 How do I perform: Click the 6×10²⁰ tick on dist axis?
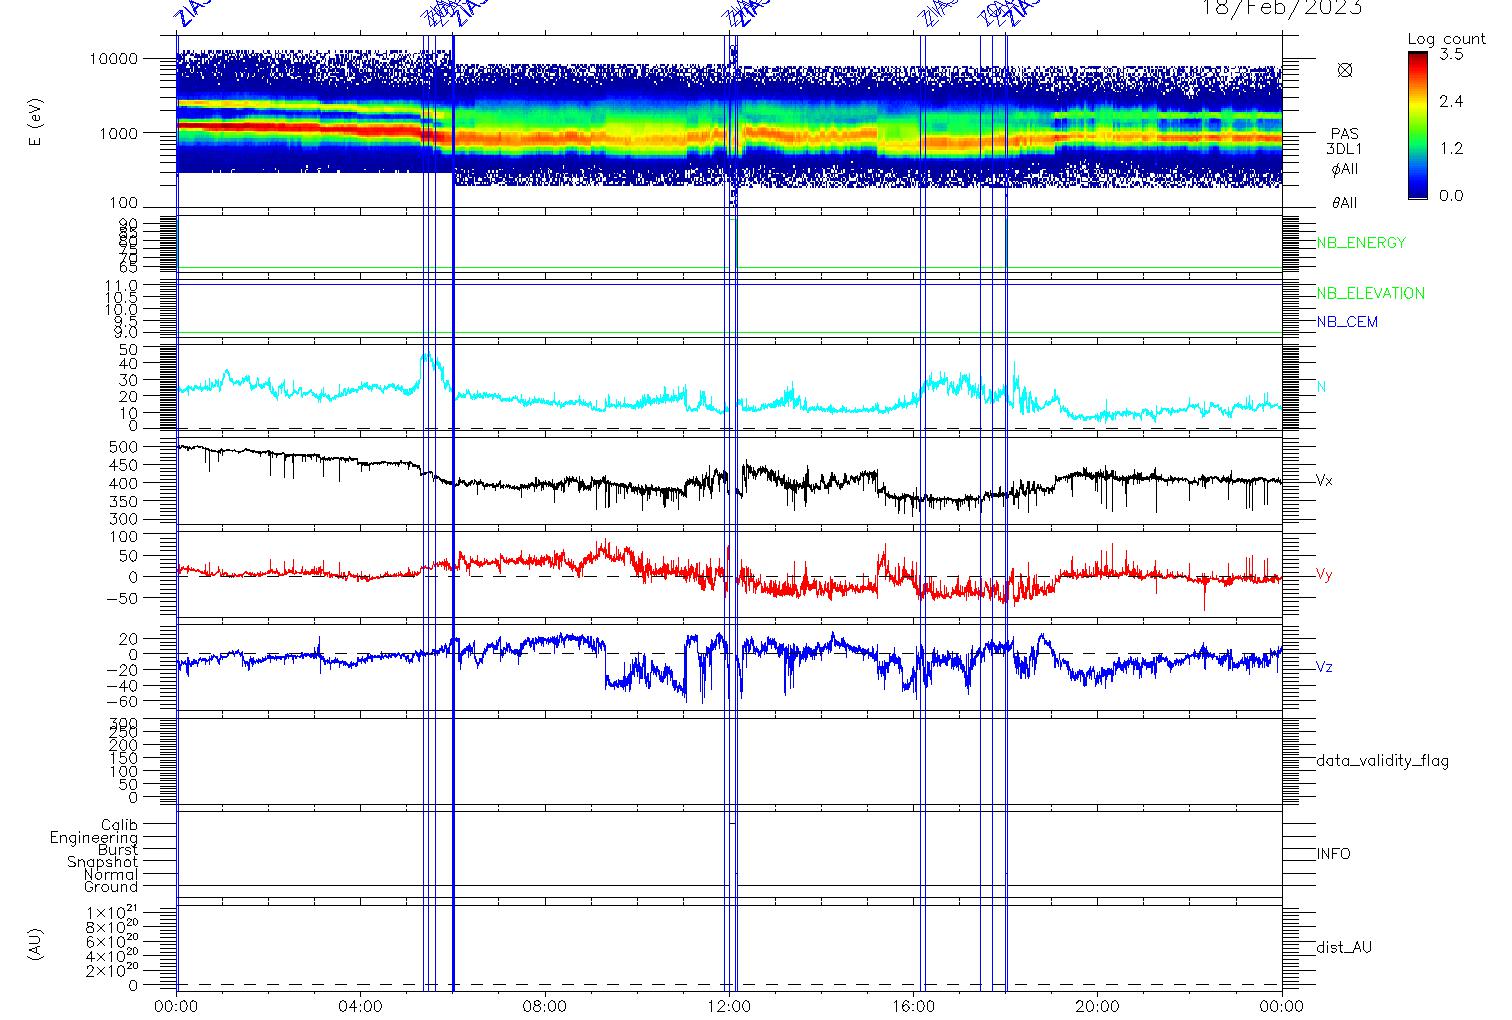pyautogui.click(x=113, y=942)
